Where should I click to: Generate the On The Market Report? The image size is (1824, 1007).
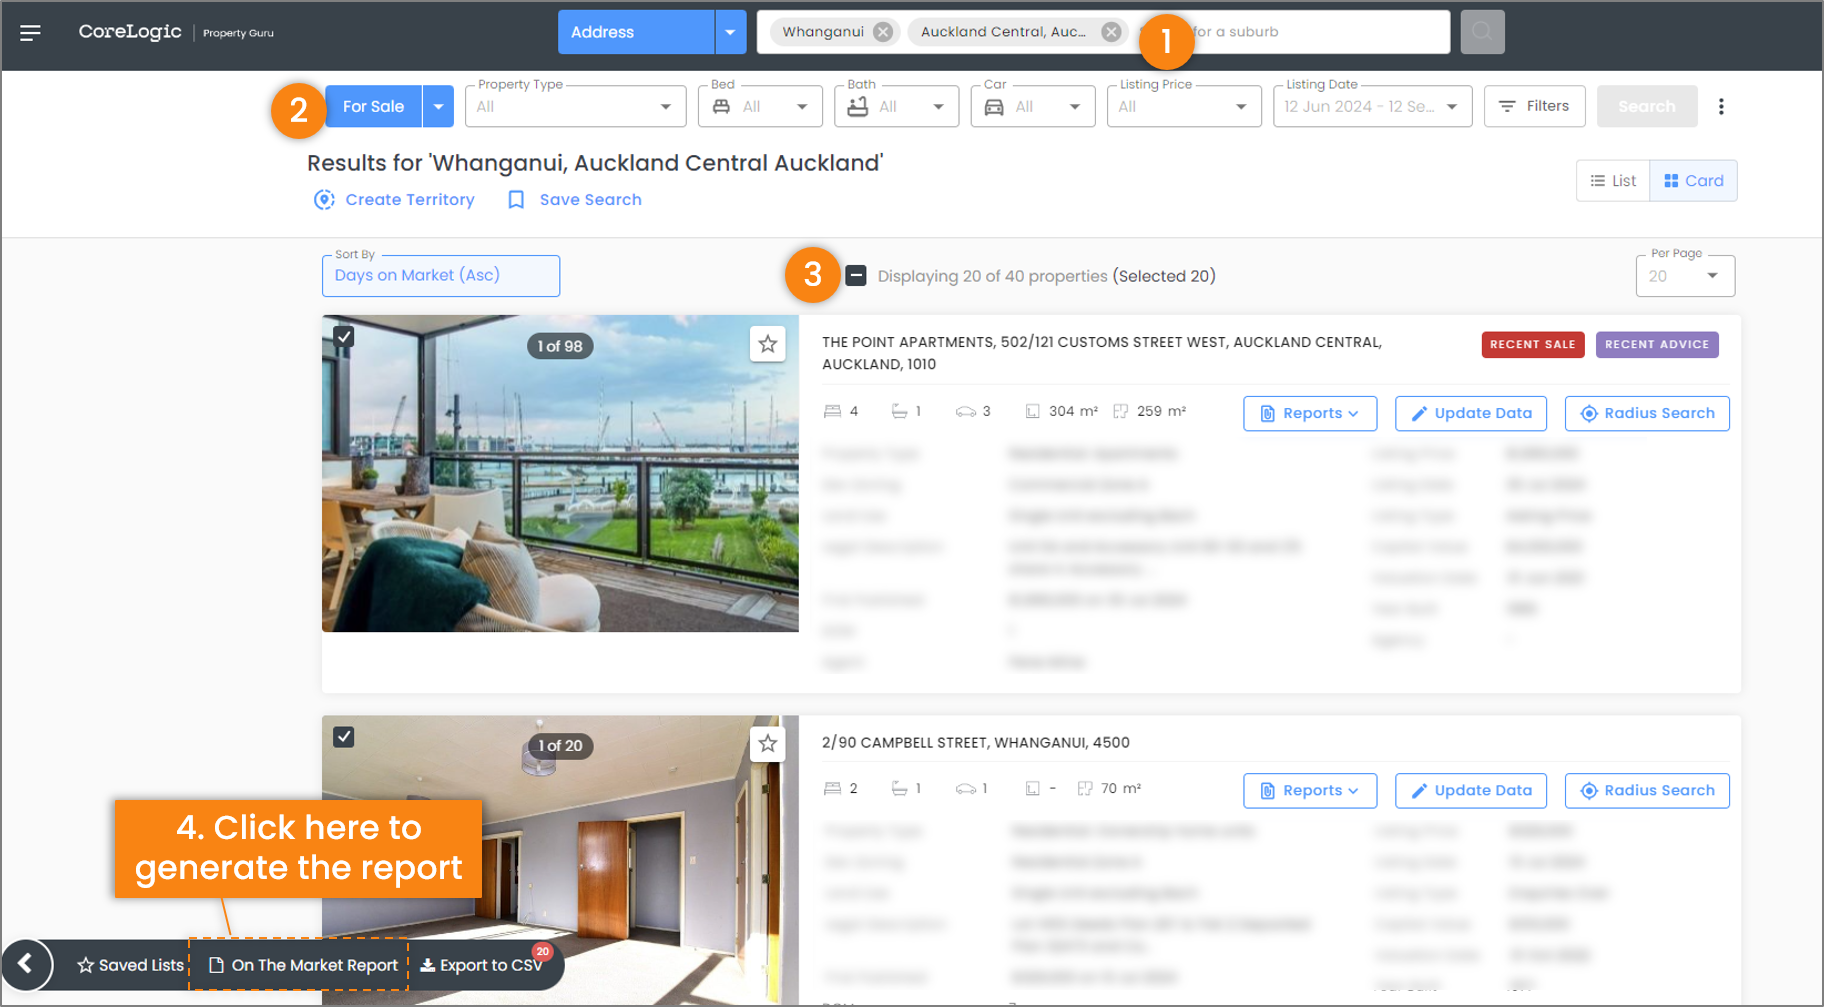[x=302, y=965]
